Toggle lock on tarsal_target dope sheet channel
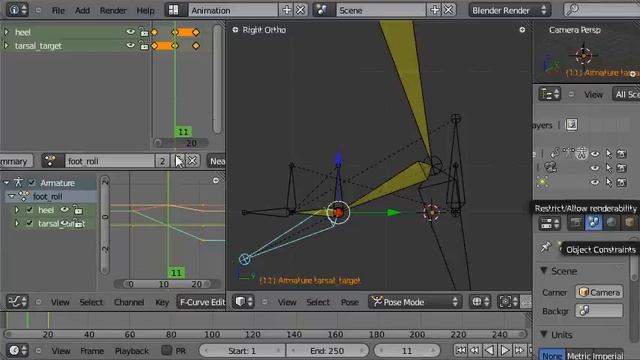Image resolution: width=640 pixels, height=360 pixels. click(x=143, y=46)
